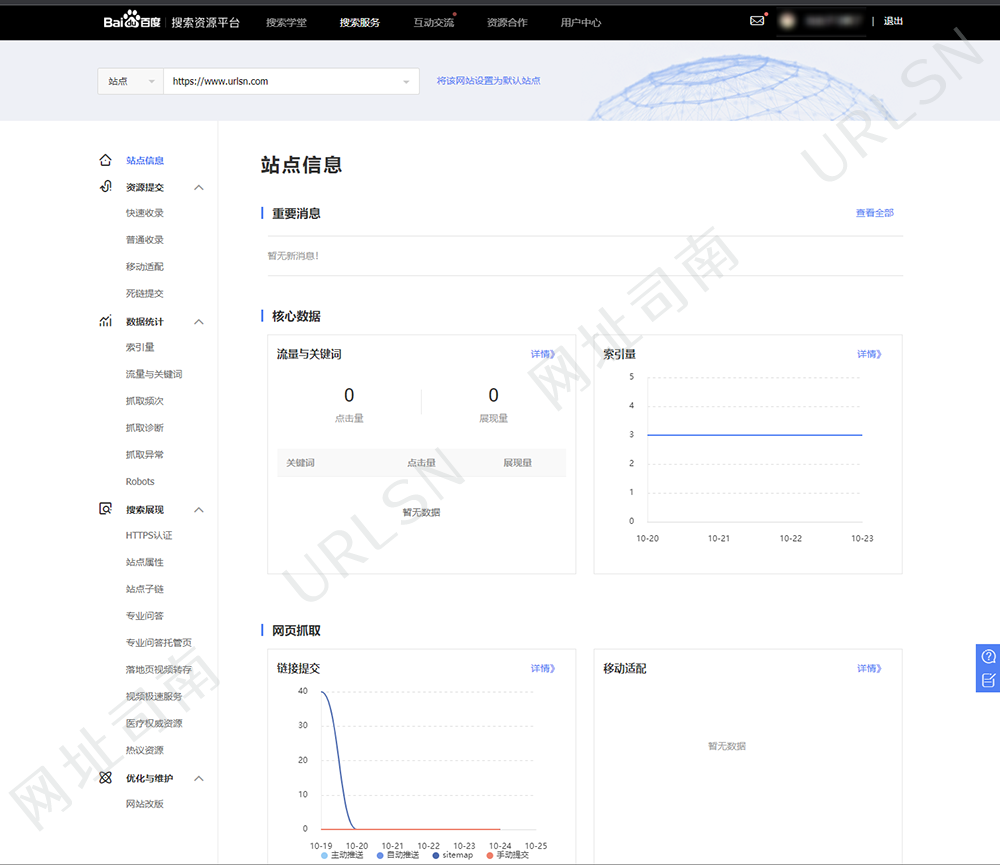Collapse the 资源提交 sidebar section chevron
Viewport: 1000px width, 865px height.
pyautogui.click(x=198, y=187)
